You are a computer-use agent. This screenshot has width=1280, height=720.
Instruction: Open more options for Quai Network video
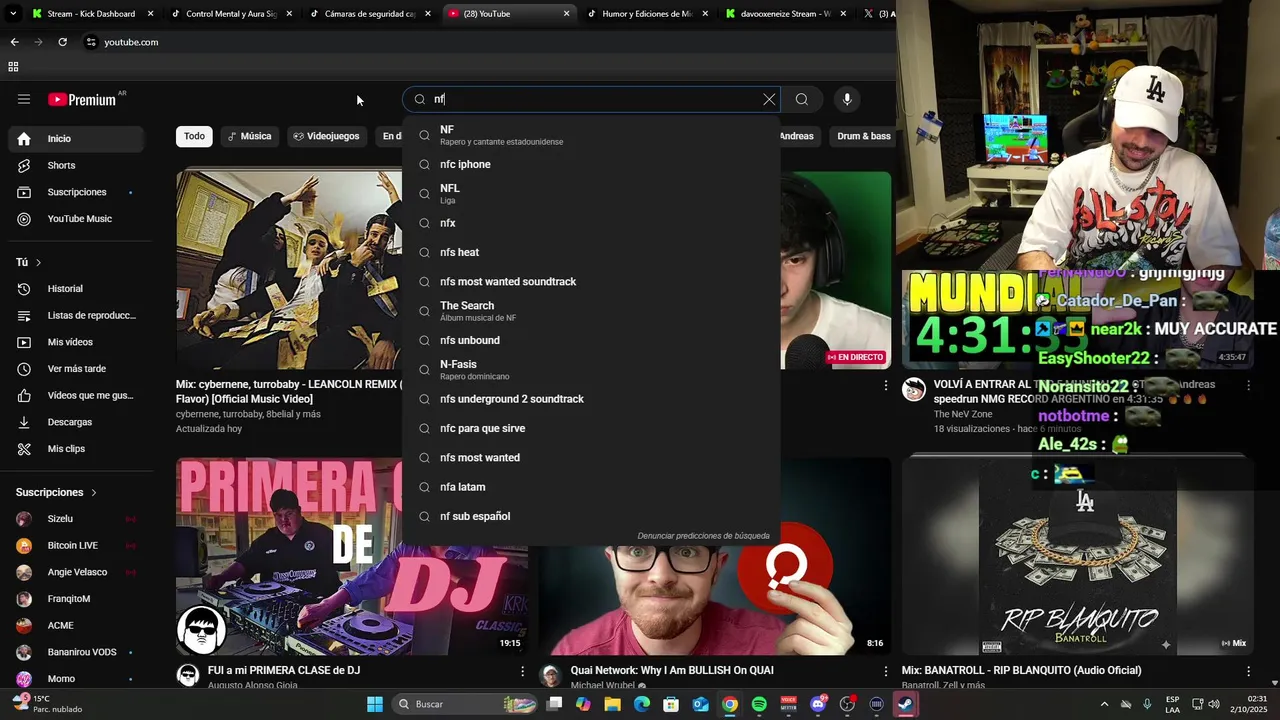[x=885, y=671]
